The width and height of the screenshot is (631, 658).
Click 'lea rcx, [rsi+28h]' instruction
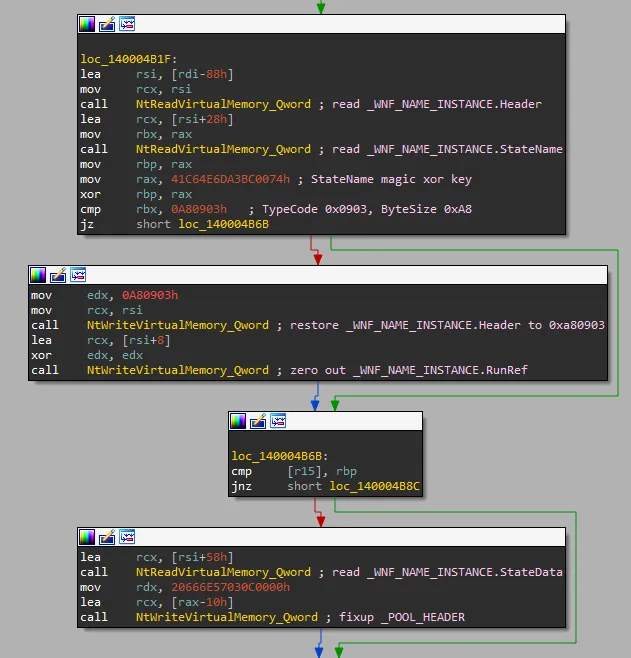tap(157, 120)
